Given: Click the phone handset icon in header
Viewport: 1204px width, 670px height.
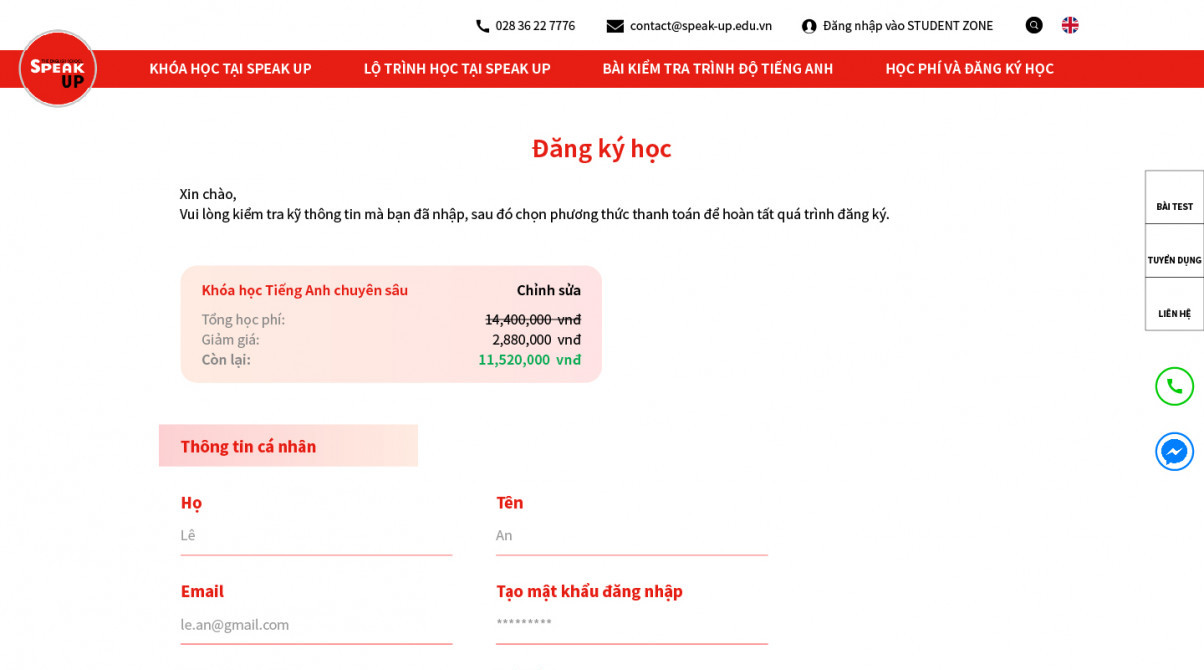Looking at the screenshot, I should (483, 26).
